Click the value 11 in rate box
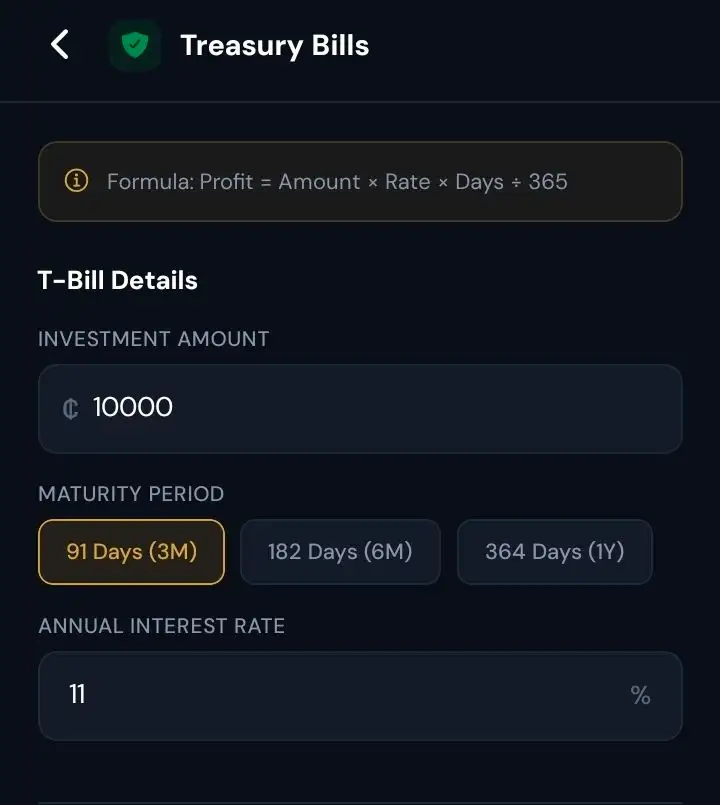The height and width of the screenshot is (805, 720). coord(78,694)
